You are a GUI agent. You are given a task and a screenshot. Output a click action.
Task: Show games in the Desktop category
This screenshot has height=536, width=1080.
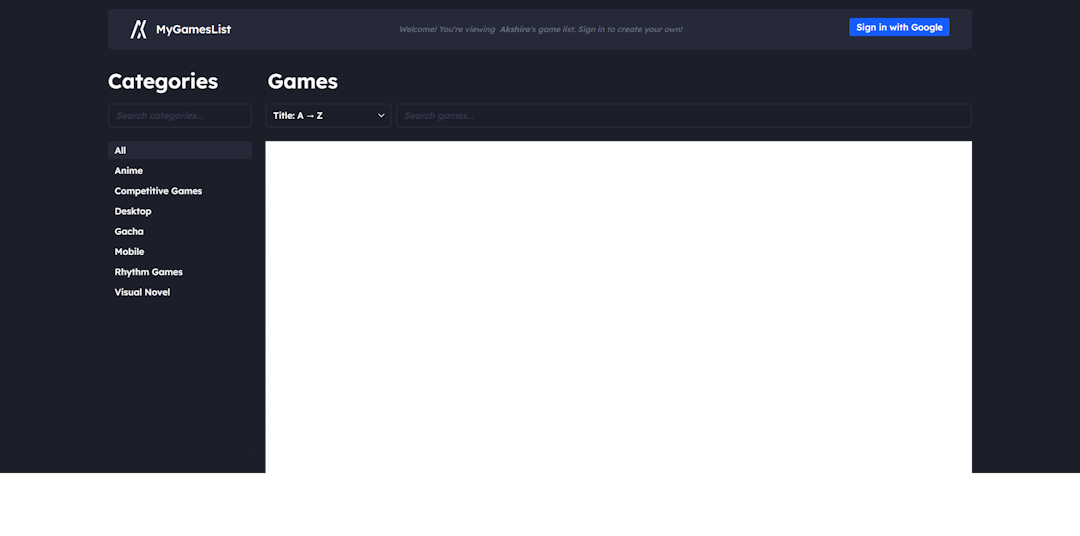[x=133, y=212]
